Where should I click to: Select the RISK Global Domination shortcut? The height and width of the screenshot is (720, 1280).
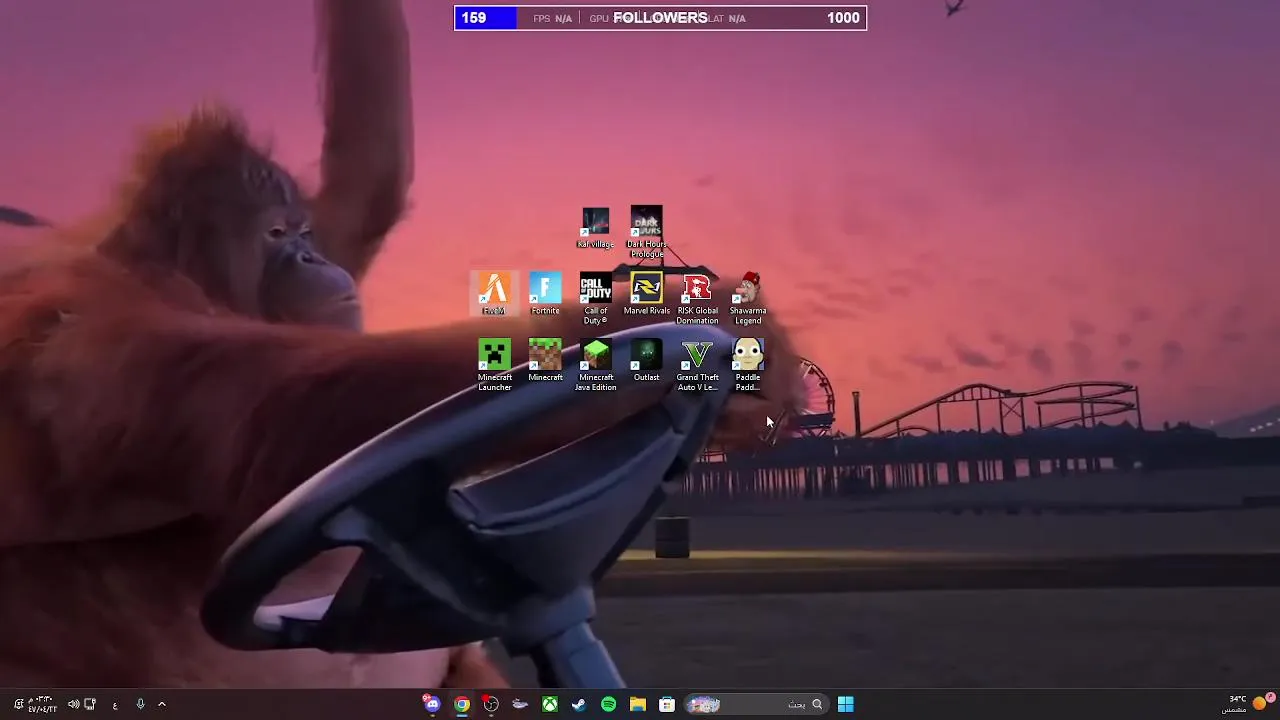[697, 299]
